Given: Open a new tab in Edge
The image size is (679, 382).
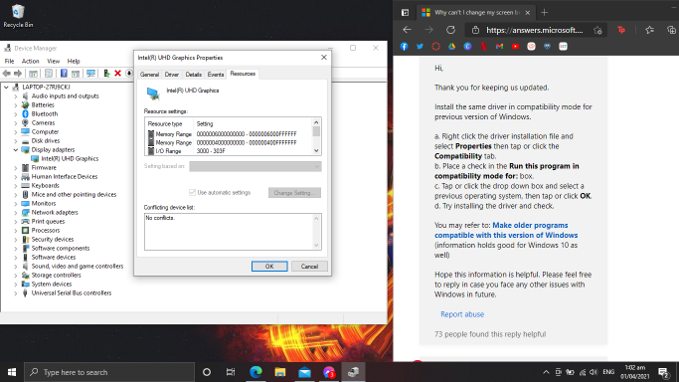Looking at the screenshot, I should pyautogui.click(x=544, y=13).
